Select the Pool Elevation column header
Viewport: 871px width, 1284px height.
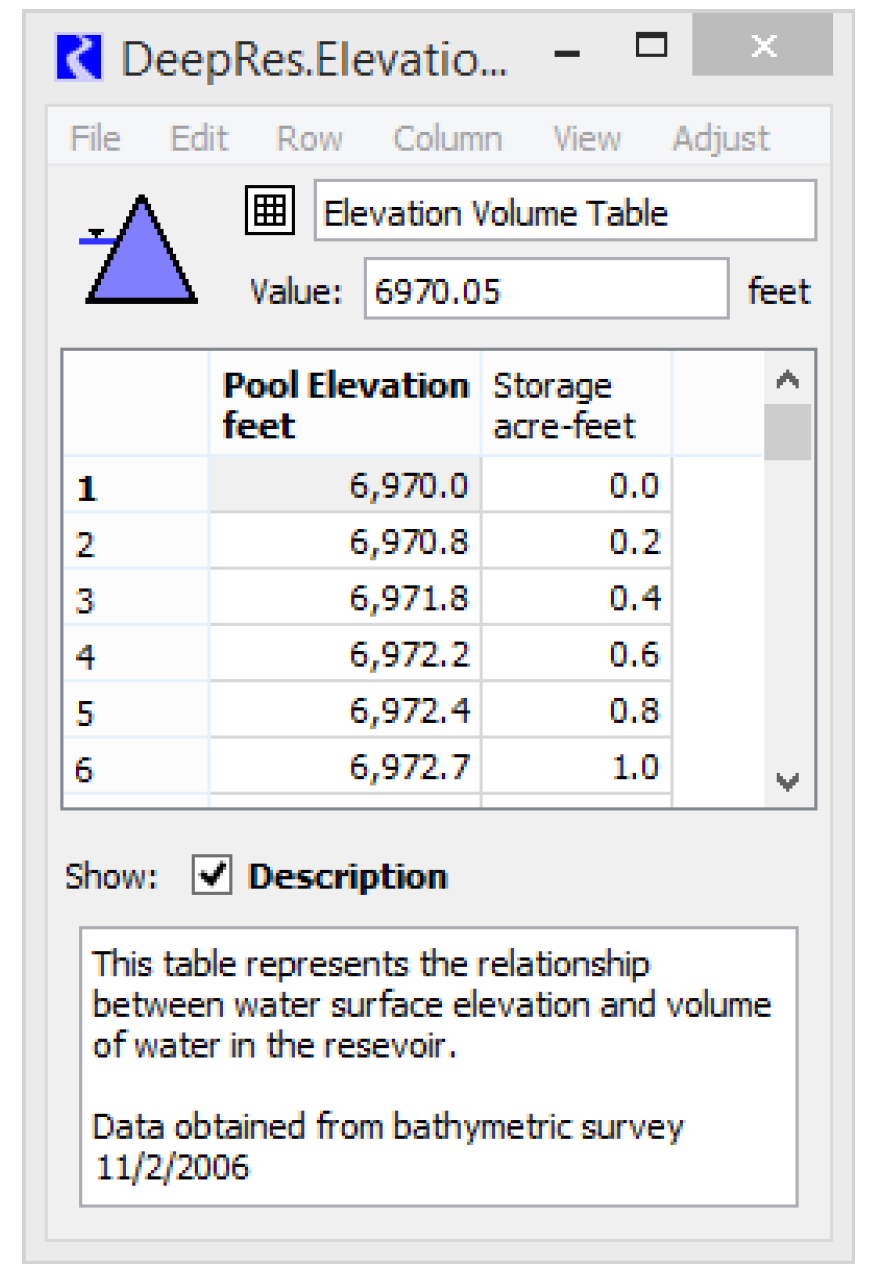pyautogui.click(x=345, y=405)
